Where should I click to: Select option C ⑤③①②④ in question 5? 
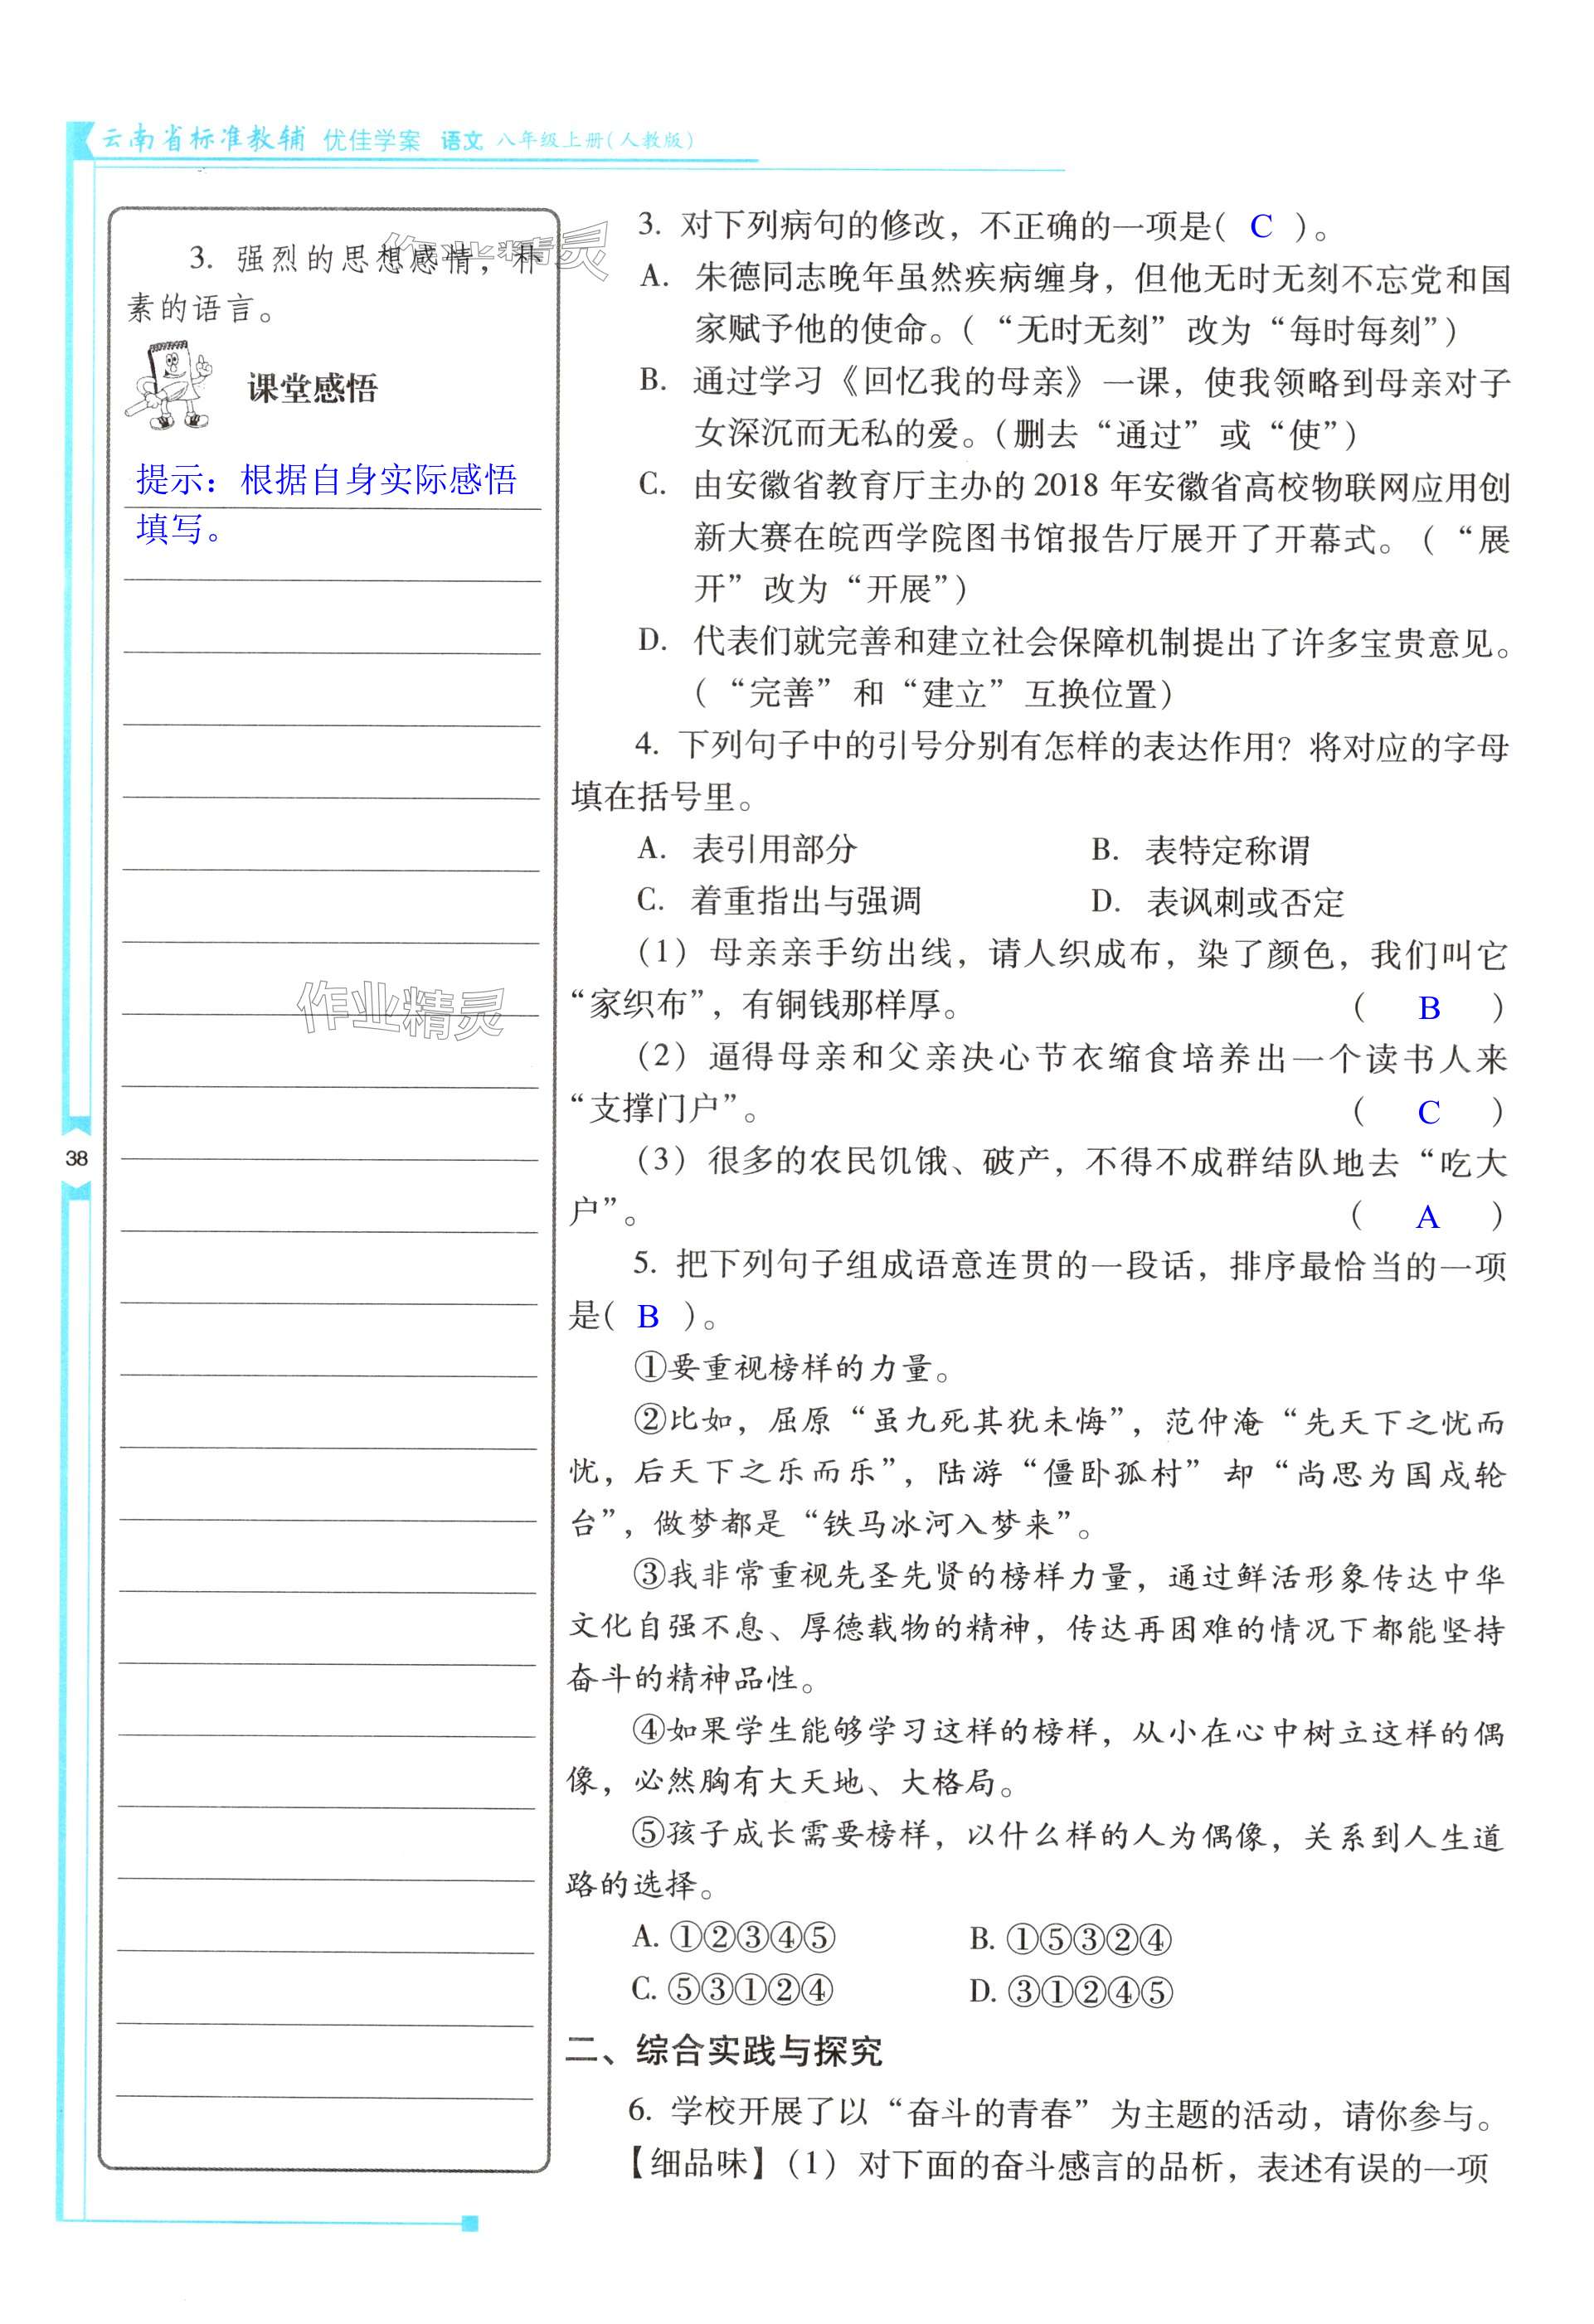732,1989
